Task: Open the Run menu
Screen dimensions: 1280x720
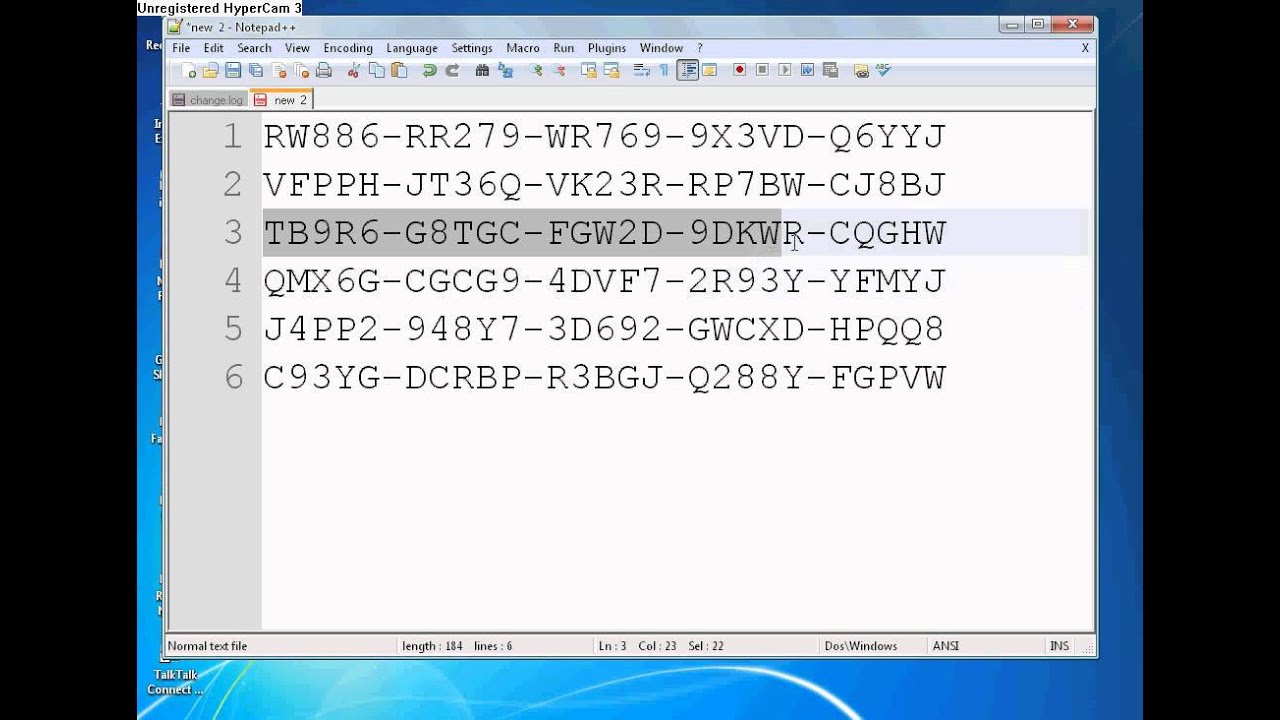Action: click(564, 48)
